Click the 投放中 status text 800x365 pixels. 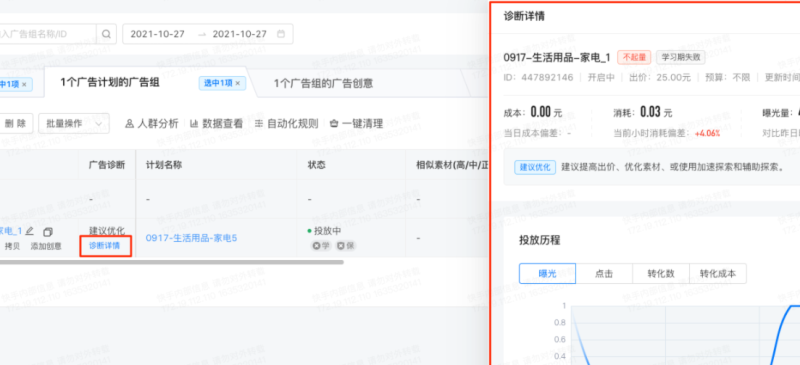click(327, 231)
